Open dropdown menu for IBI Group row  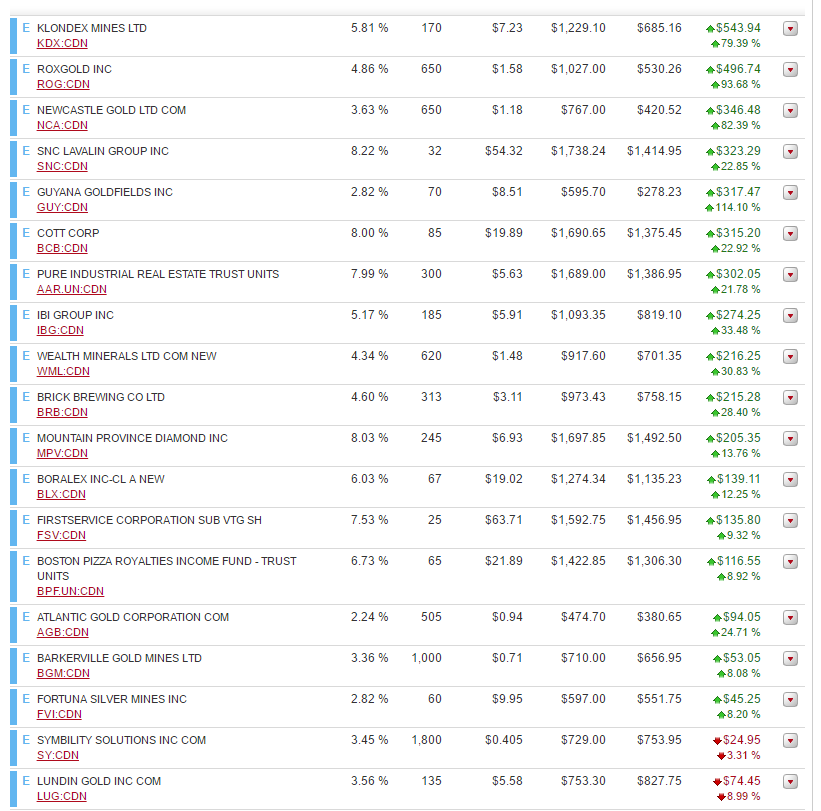coord(790,315)
